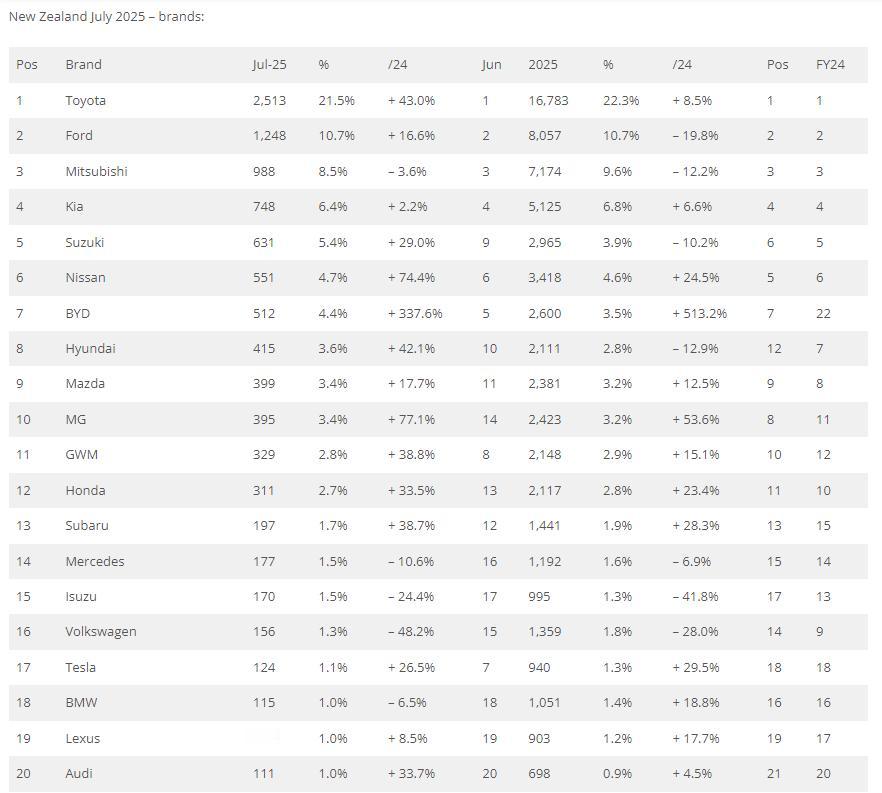
Task: Select BYD's +337.6% change value
Action: 415,313
